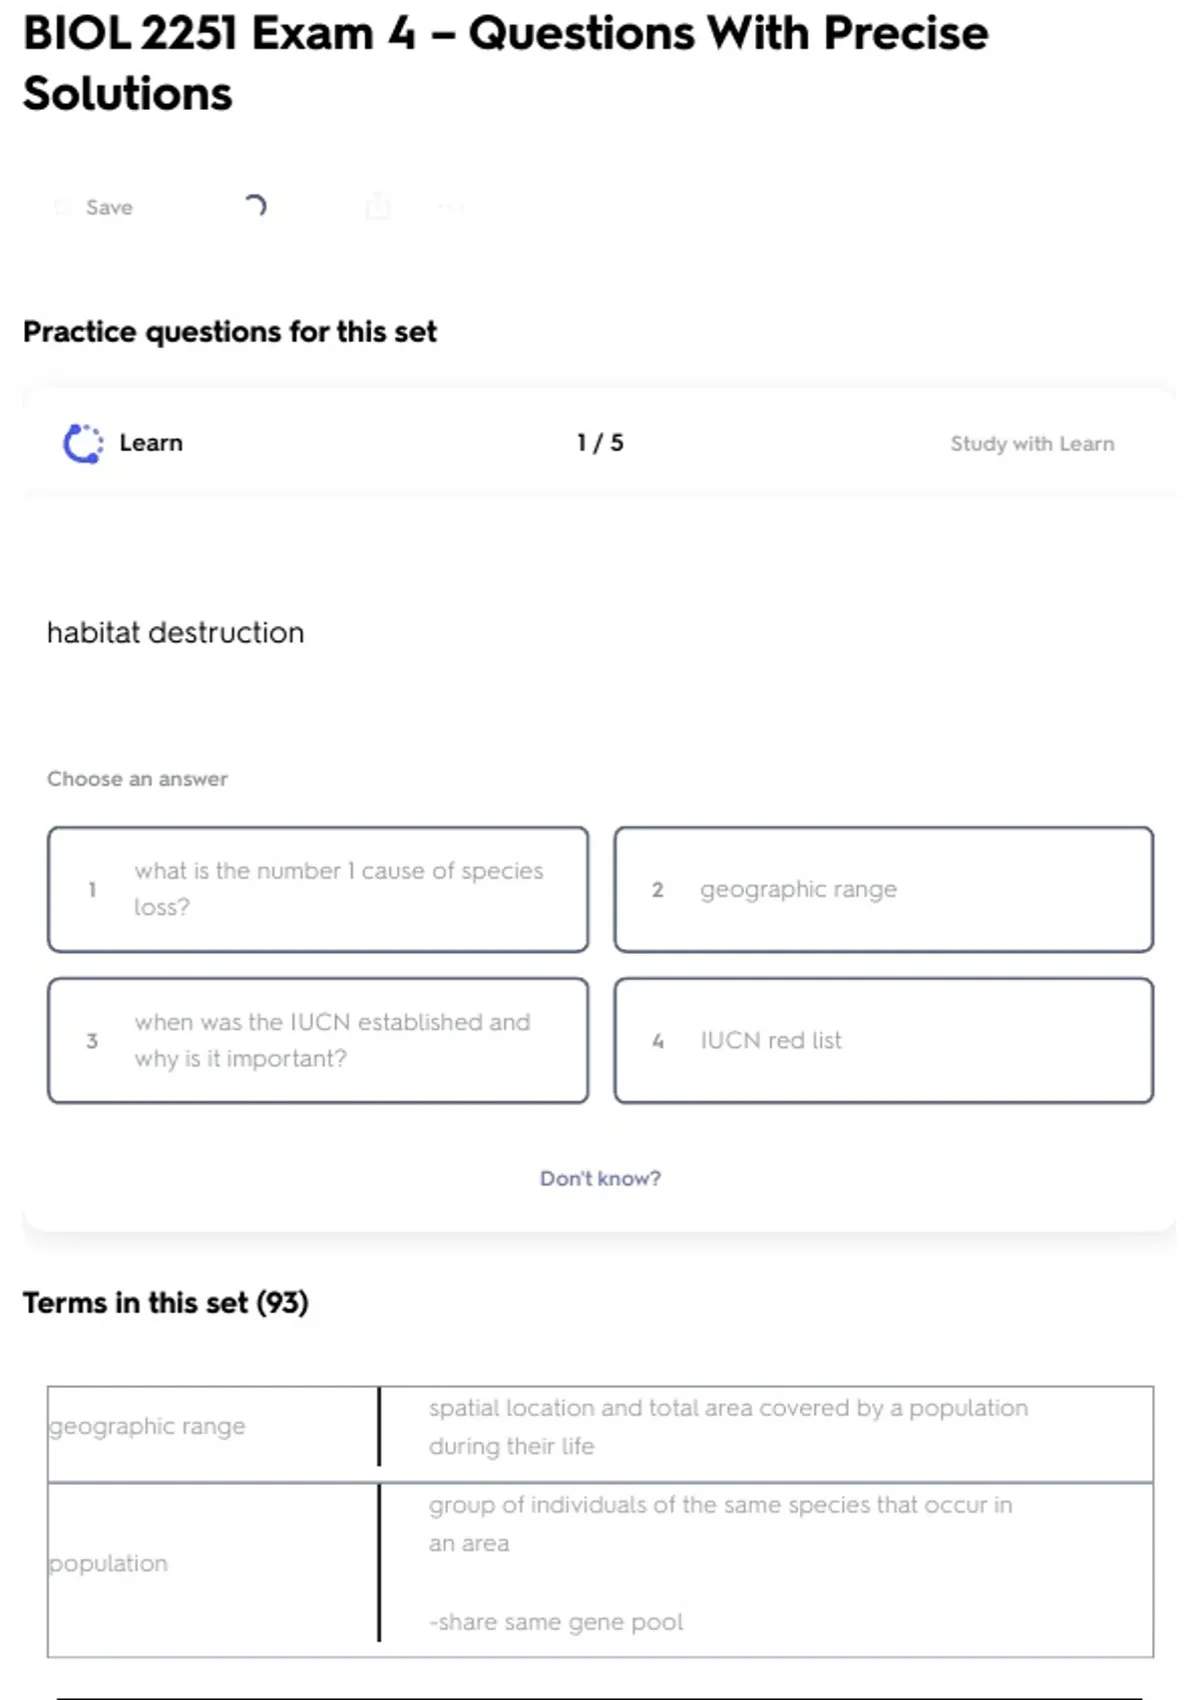Click the Terms in this set (93) heading
The height and width of the screenshot is (1700, 1200).
point(166,1302)
